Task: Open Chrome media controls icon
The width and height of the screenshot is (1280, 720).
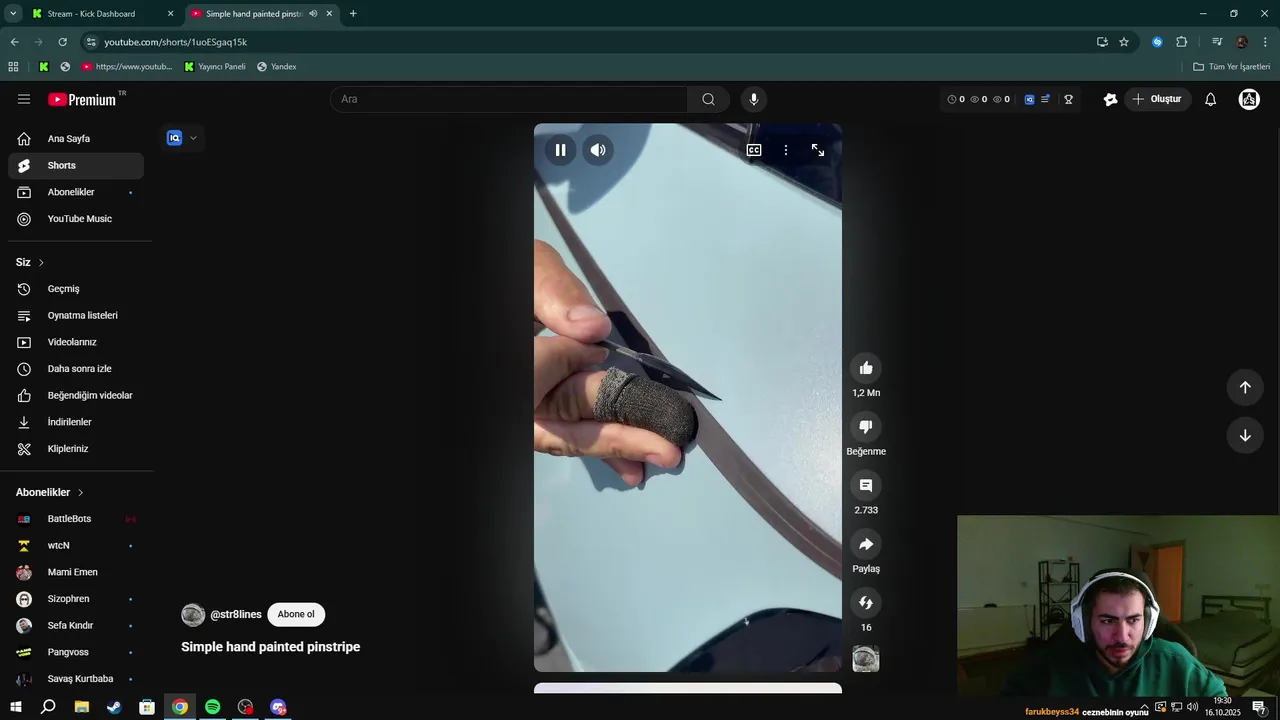Action: click(x=1217, y=42)
